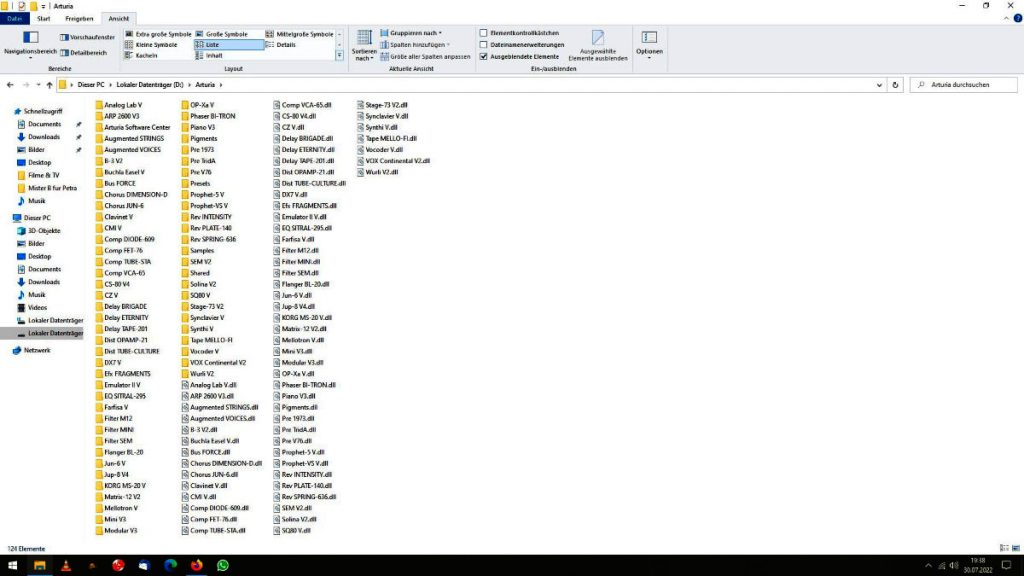Switch layout to Kleine Symbole
The height and width of the screenshot is (576, 1024).
click(151, 45)
